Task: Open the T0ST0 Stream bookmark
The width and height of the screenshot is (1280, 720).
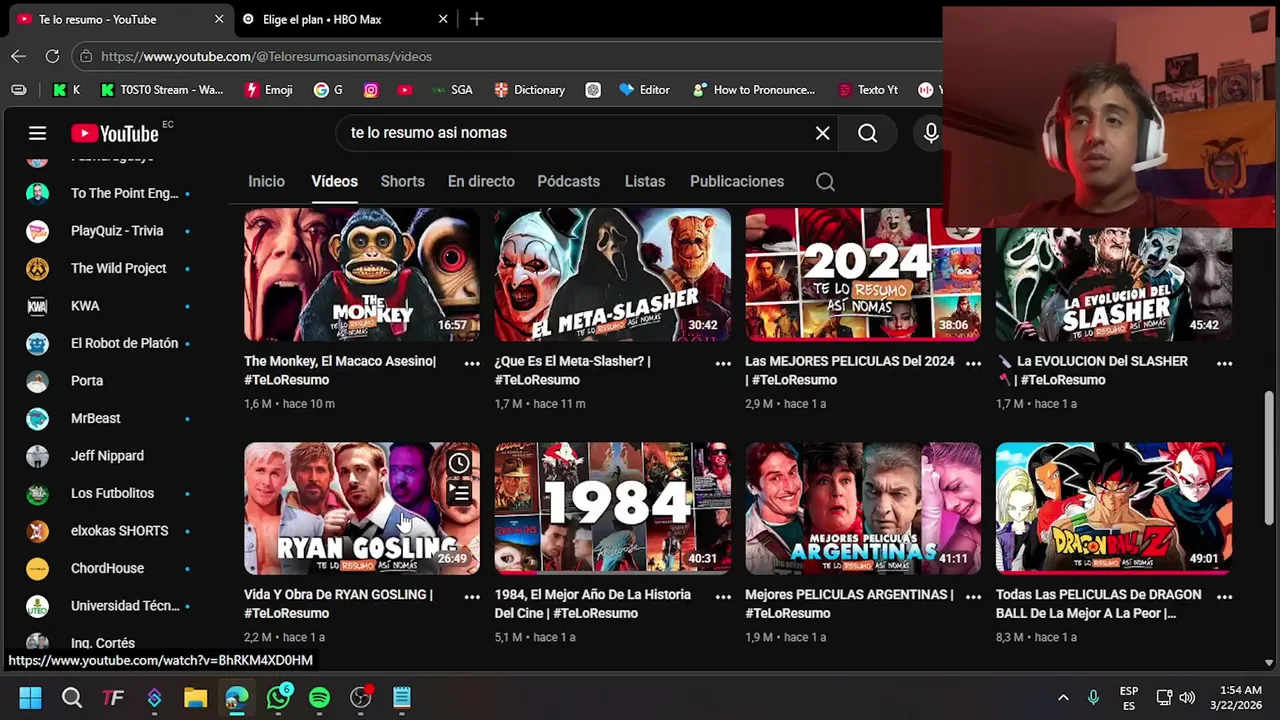Action: click(162, 90)
